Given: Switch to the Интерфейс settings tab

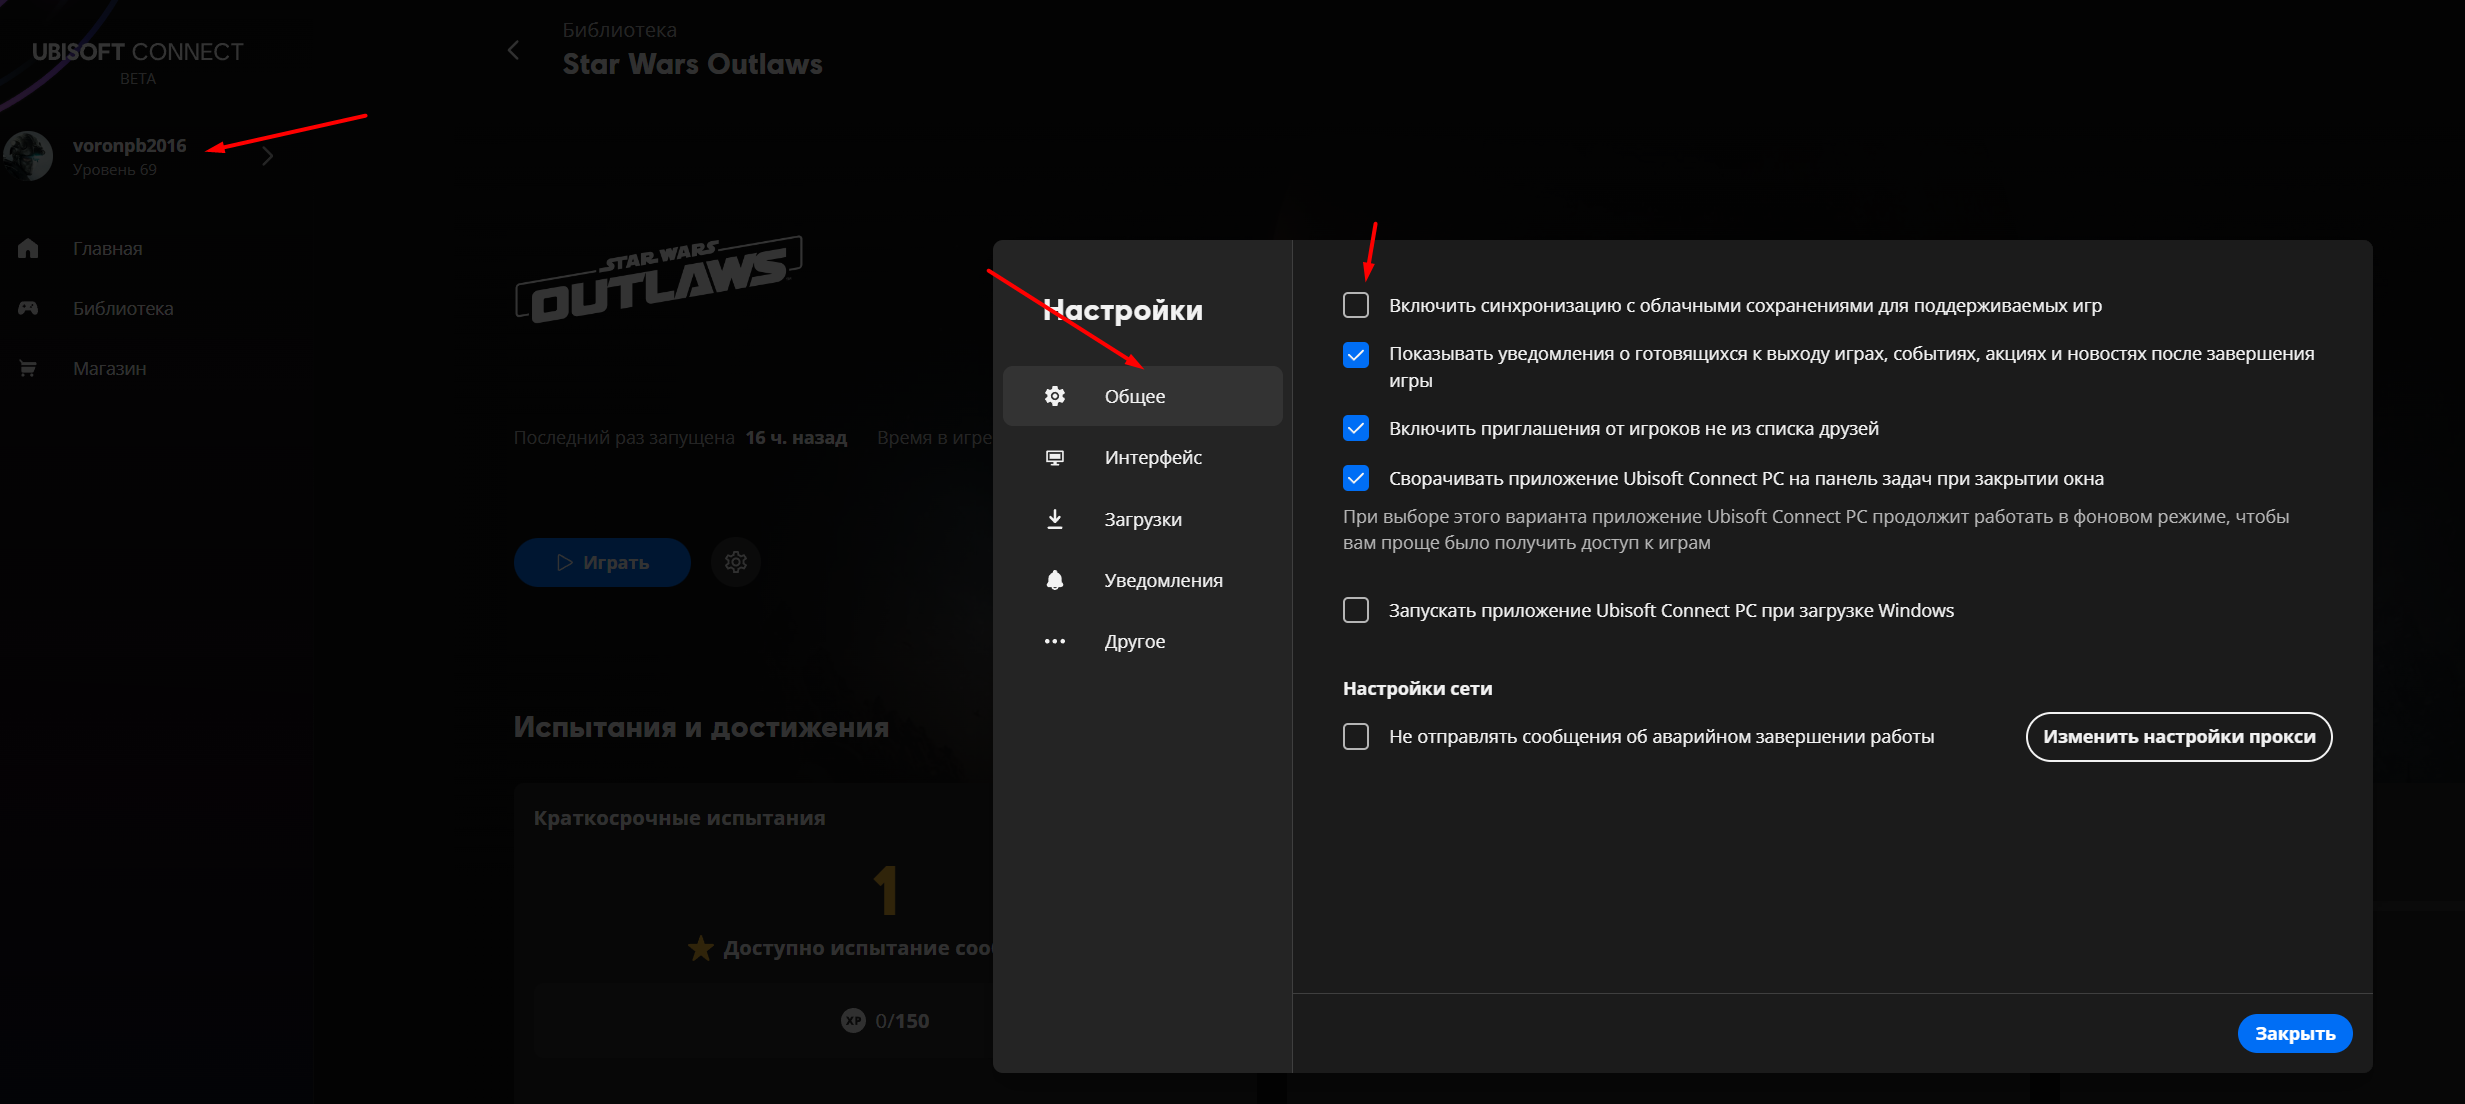Looking at the screenshot, I should pyautogui.click(x=1152, y=458).
